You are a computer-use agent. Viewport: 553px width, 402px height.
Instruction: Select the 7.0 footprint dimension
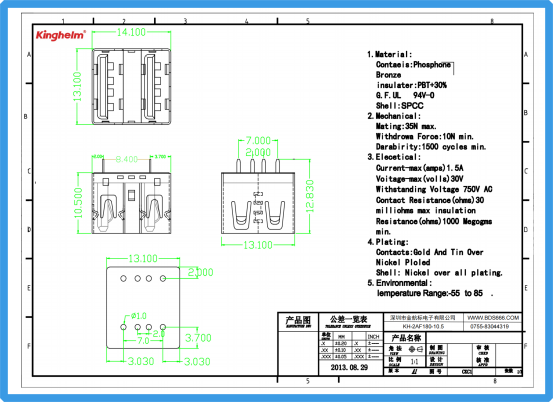click(143, 341)
